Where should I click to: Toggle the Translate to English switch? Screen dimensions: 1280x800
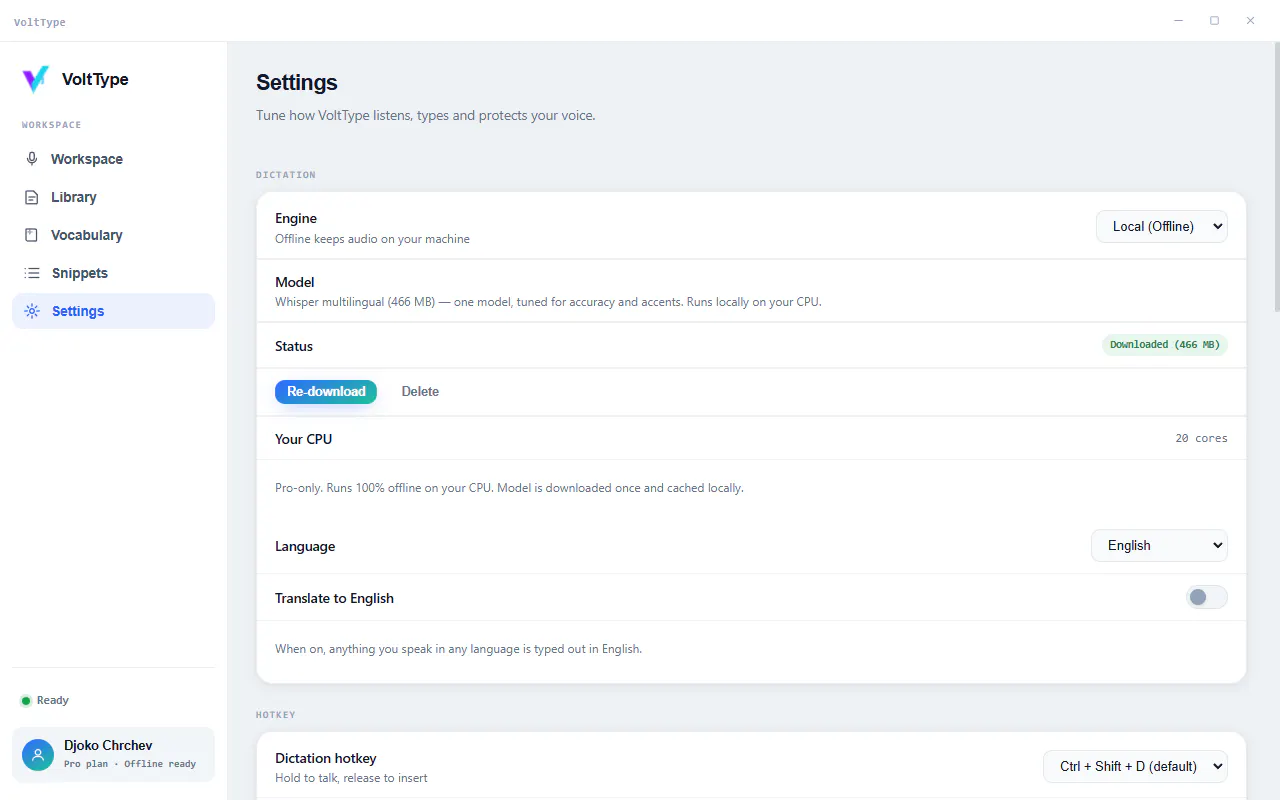coord(1206,597)
